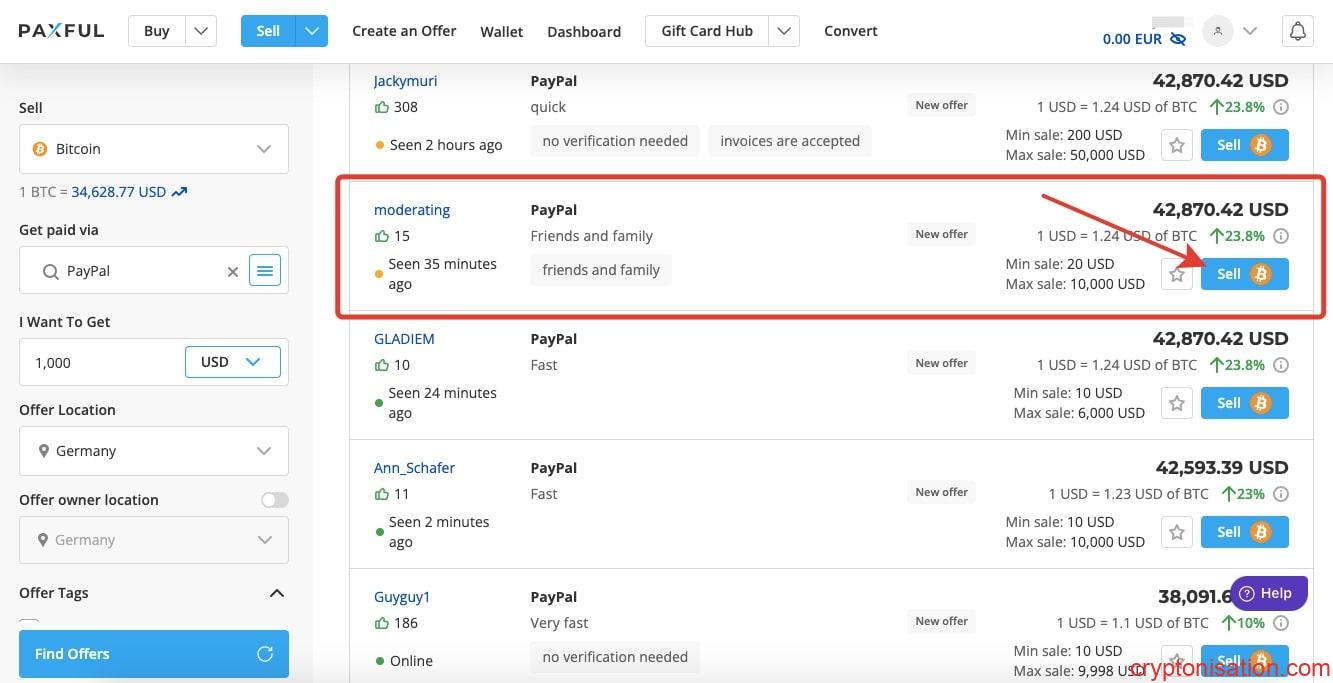Open the Bitcoin cryptocurrency dropdown

pyautogui.click(x=154, y=149)
